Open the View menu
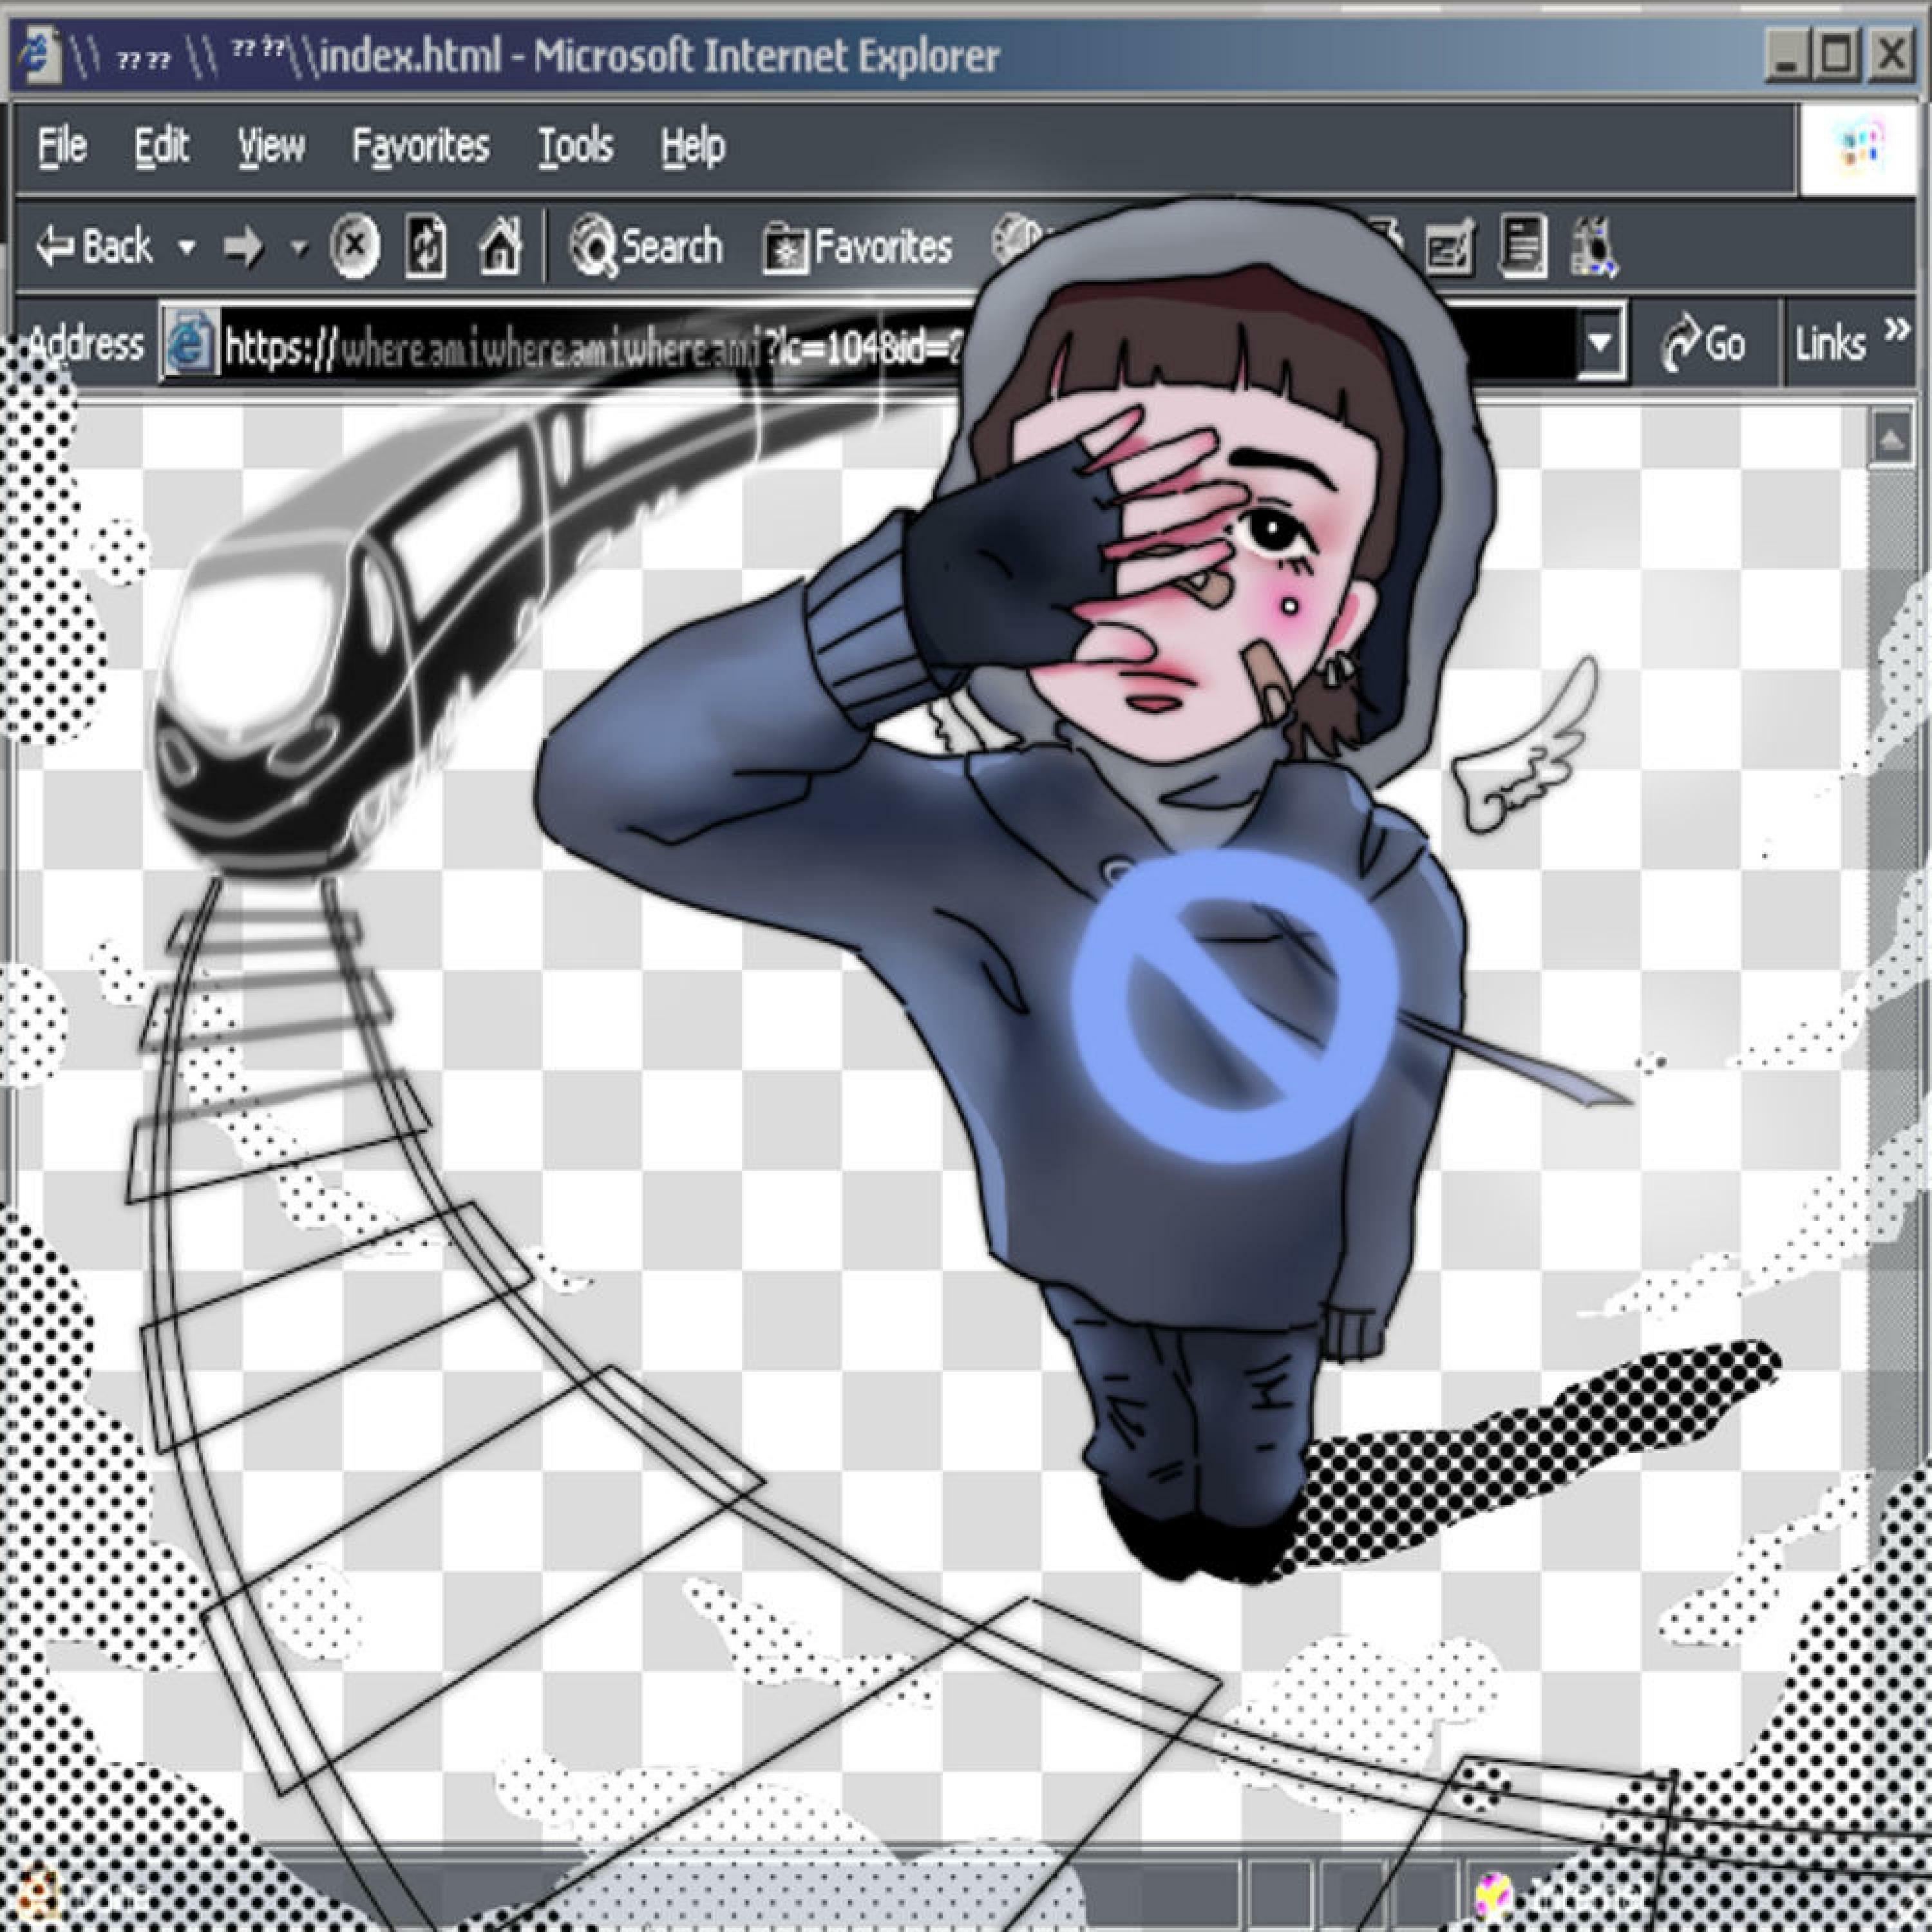 coord(271,147)
